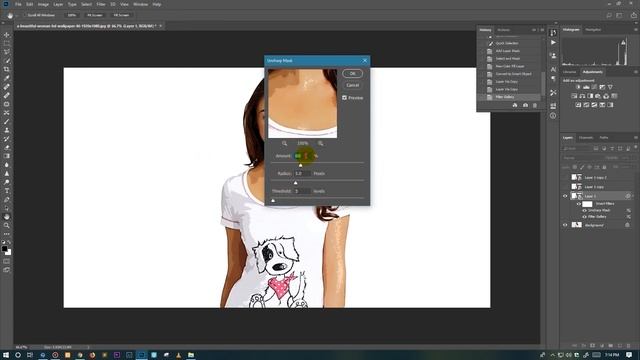This screenshot has height=360, width=640.
Task: Hide the Background layer eye
Action: [565, 225]
